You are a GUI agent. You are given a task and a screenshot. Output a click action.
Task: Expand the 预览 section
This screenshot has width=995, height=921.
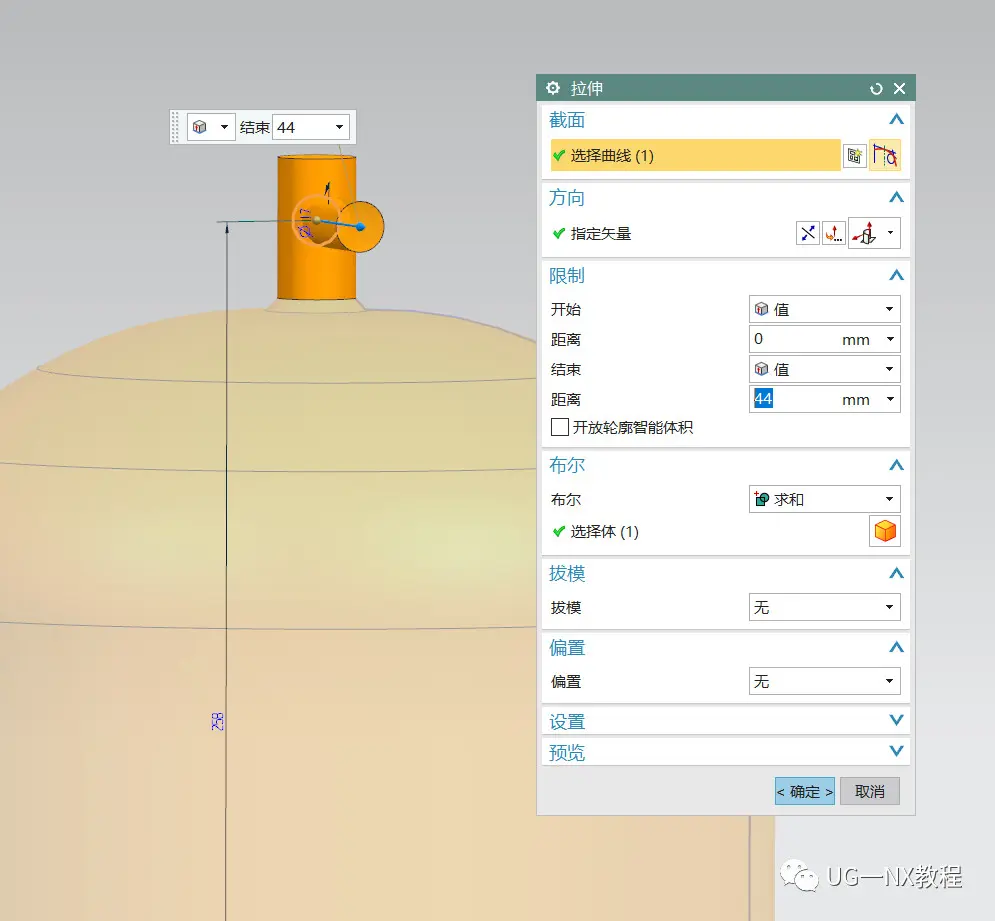pyautogui.click(x=896, y=751)
